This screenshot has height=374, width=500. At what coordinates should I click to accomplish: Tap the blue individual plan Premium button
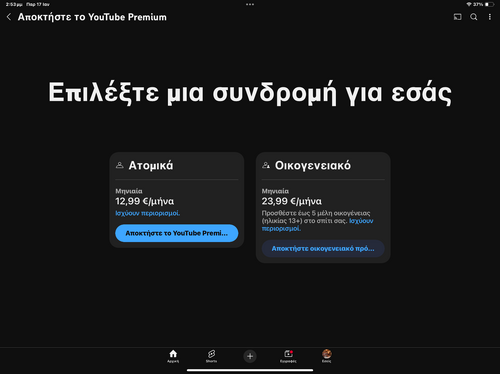coord(177,233)
